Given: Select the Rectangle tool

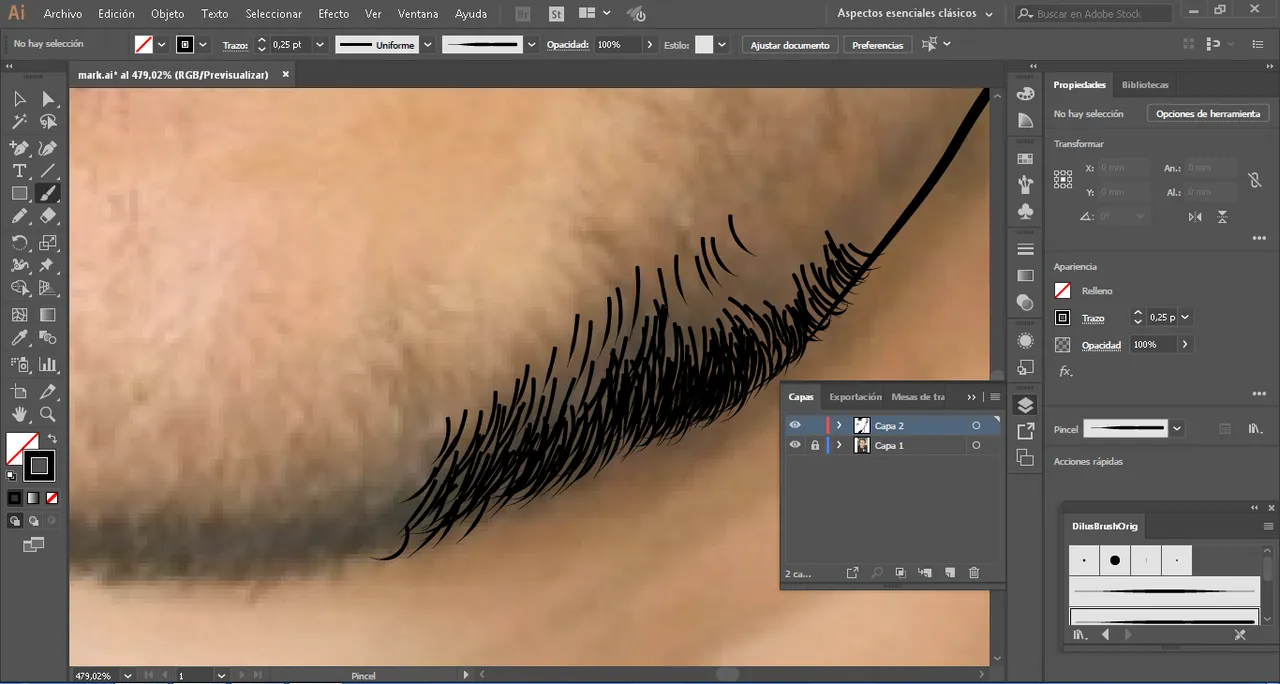Looking at the screenshot, I should [19, 194].
